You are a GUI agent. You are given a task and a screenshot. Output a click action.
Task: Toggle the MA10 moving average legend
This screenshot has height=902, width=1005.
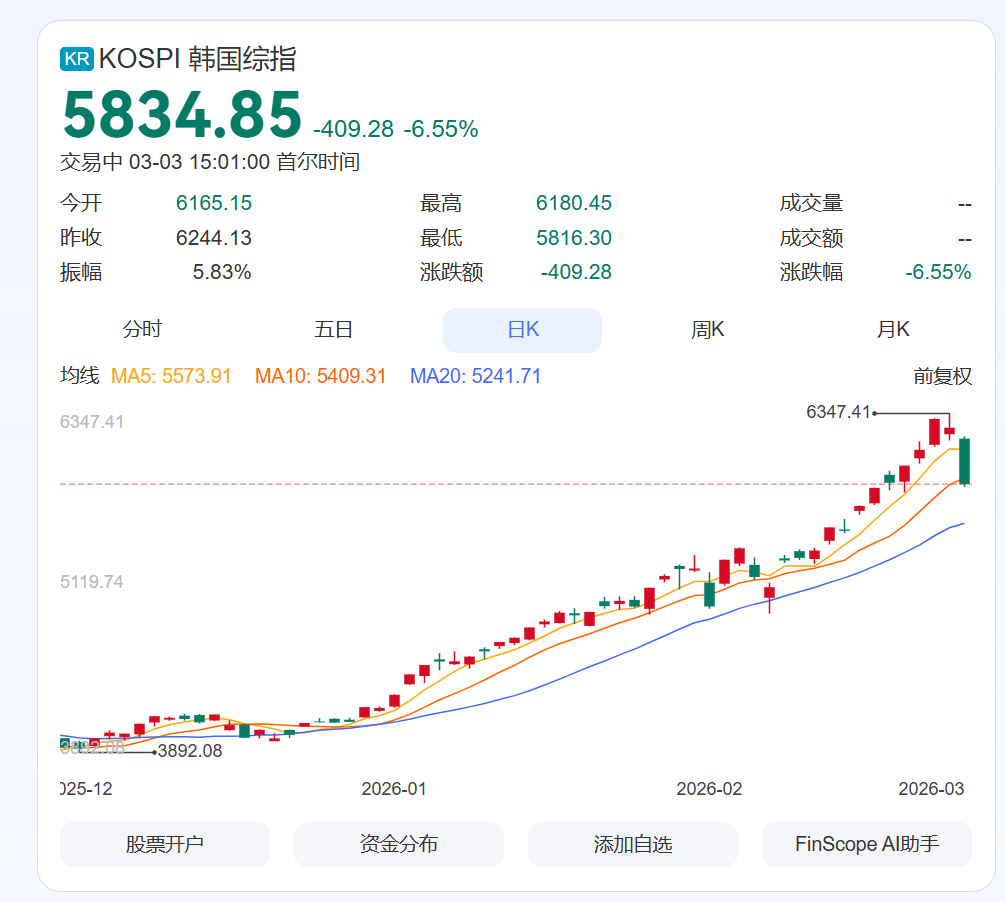320,377
